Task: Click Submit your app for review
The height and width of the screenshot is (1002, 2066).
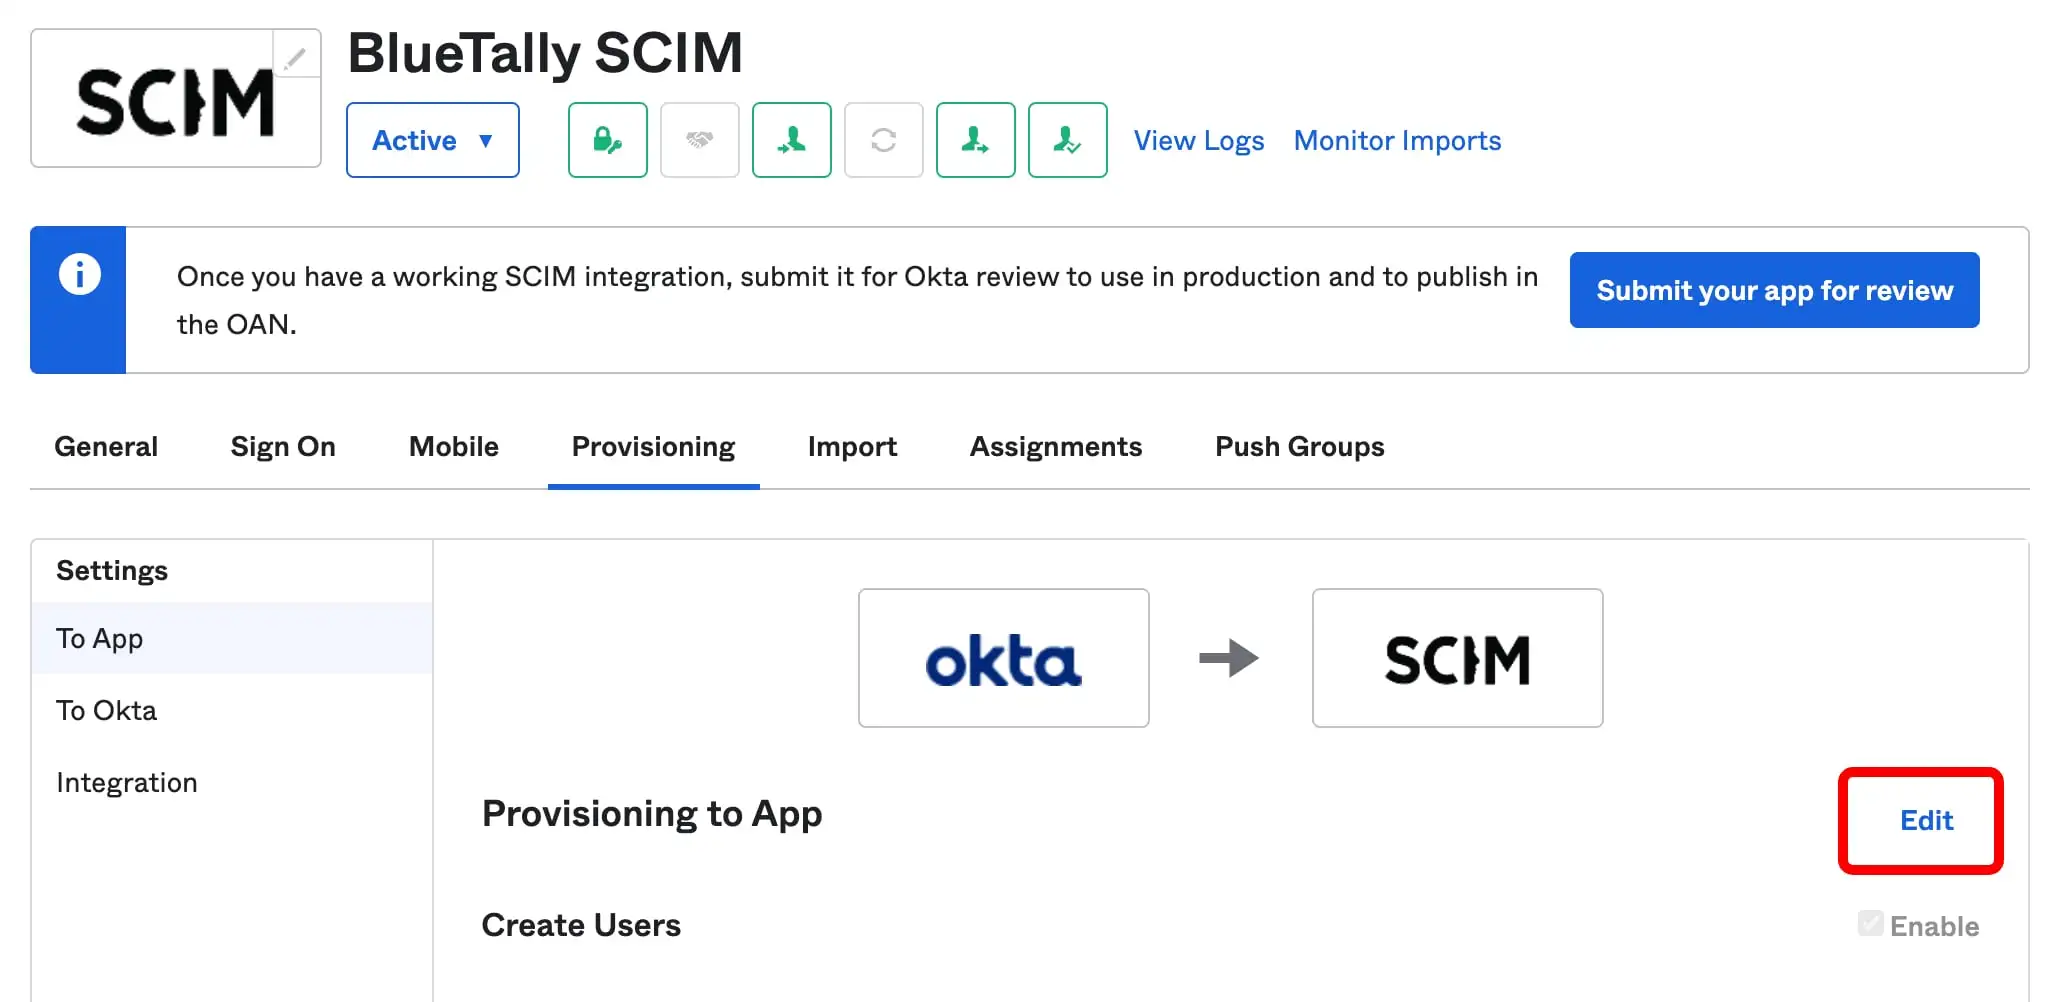Action: pos(1774,290)
